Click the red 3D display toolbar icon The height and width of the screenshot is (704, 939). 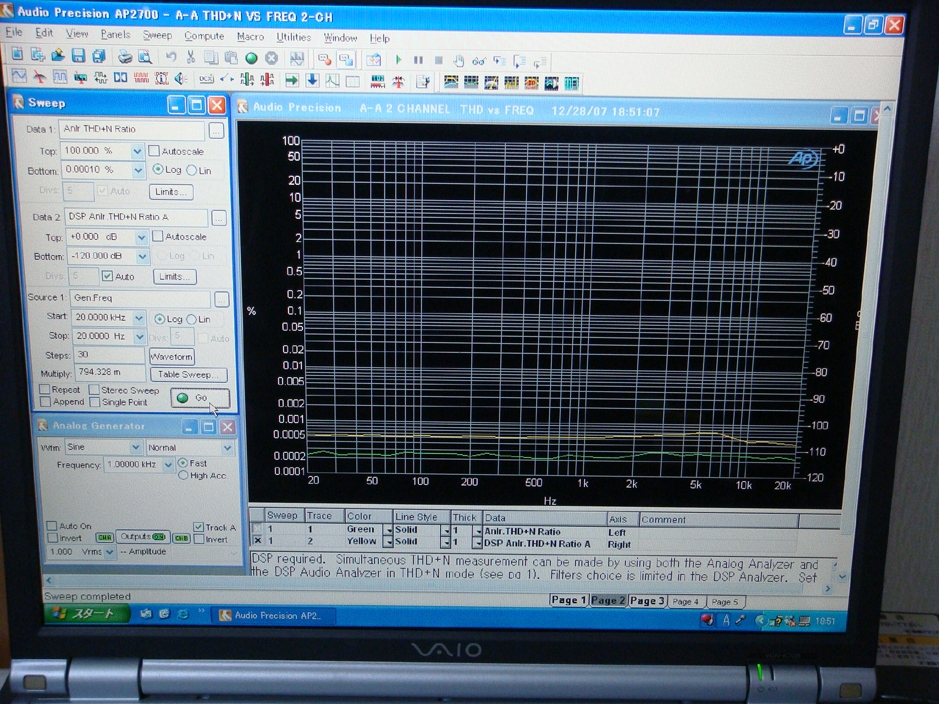[x=531, y=83]
